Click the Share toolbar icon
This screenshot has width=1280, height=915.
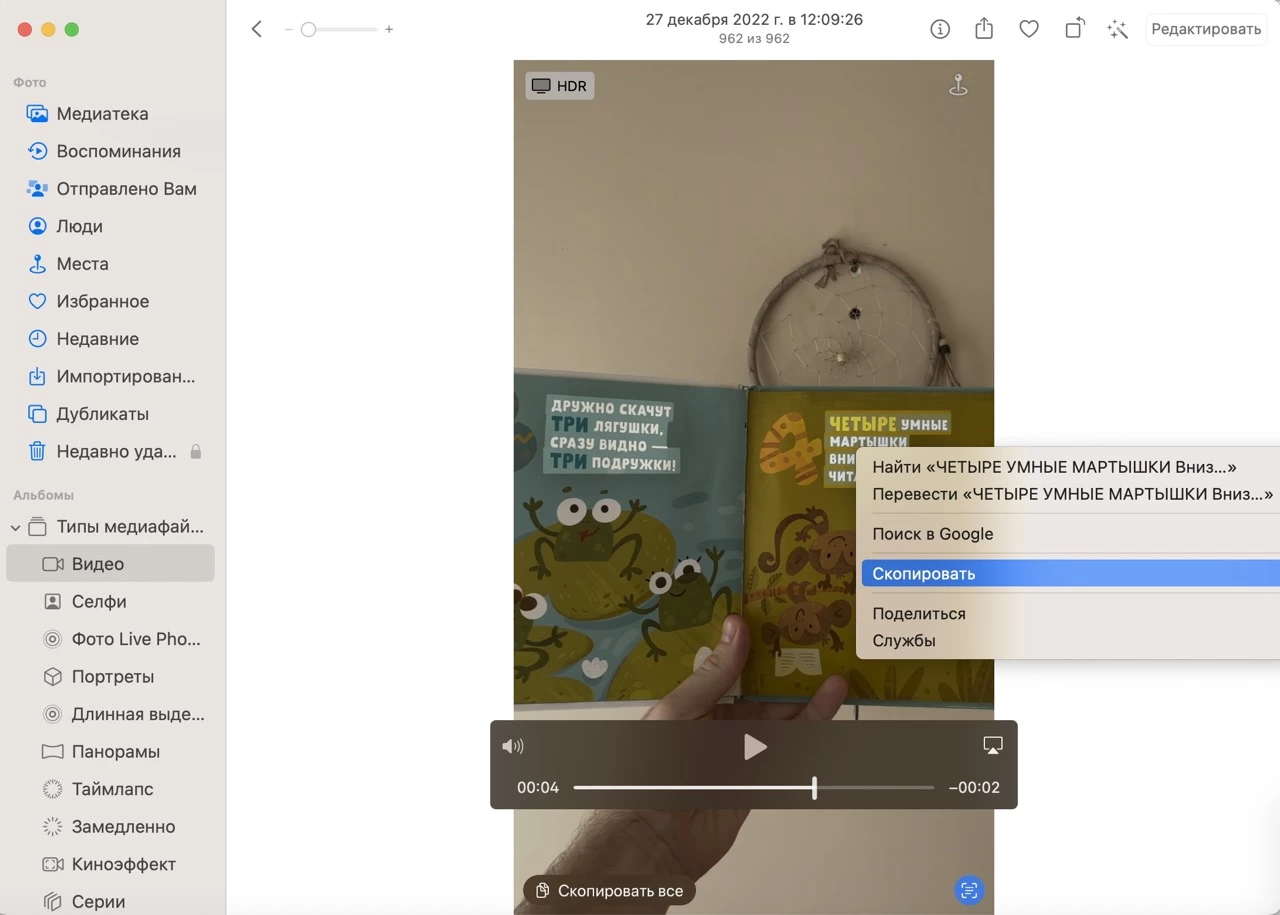tap(984, 29)
